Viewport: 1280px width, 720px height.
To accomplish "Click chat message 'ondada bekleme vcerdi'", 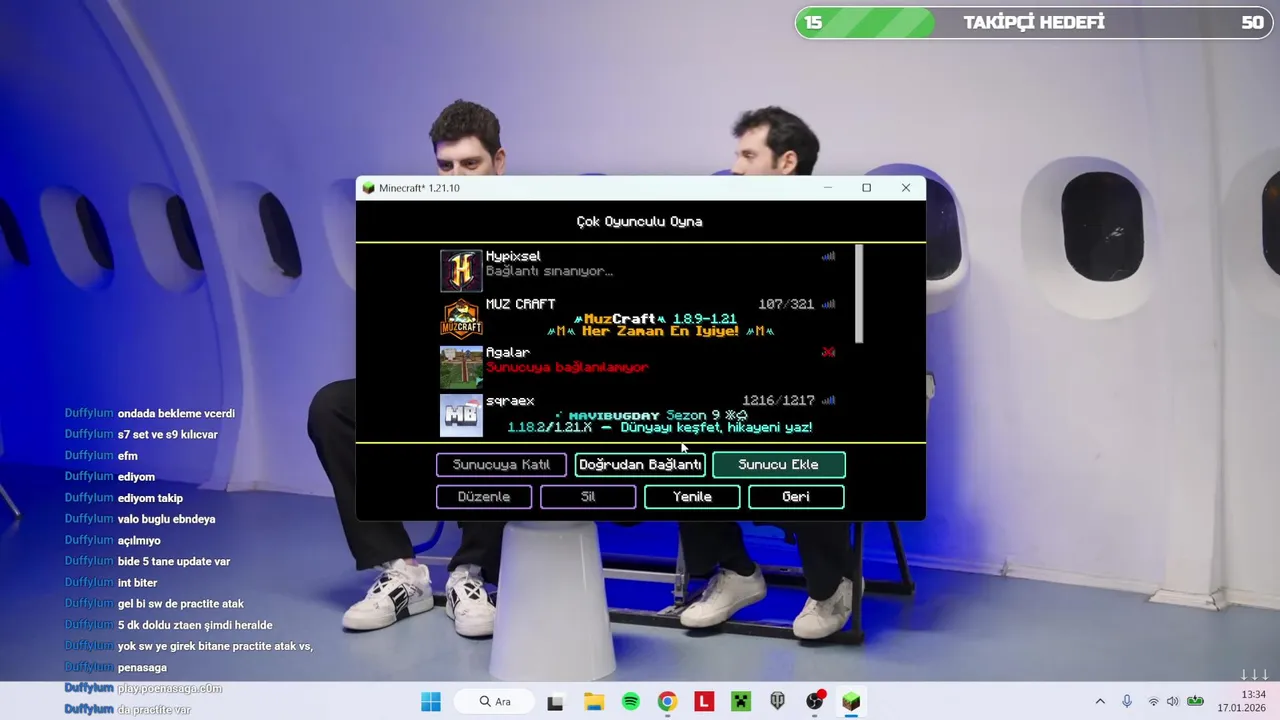I will click(x=176, y=414).
